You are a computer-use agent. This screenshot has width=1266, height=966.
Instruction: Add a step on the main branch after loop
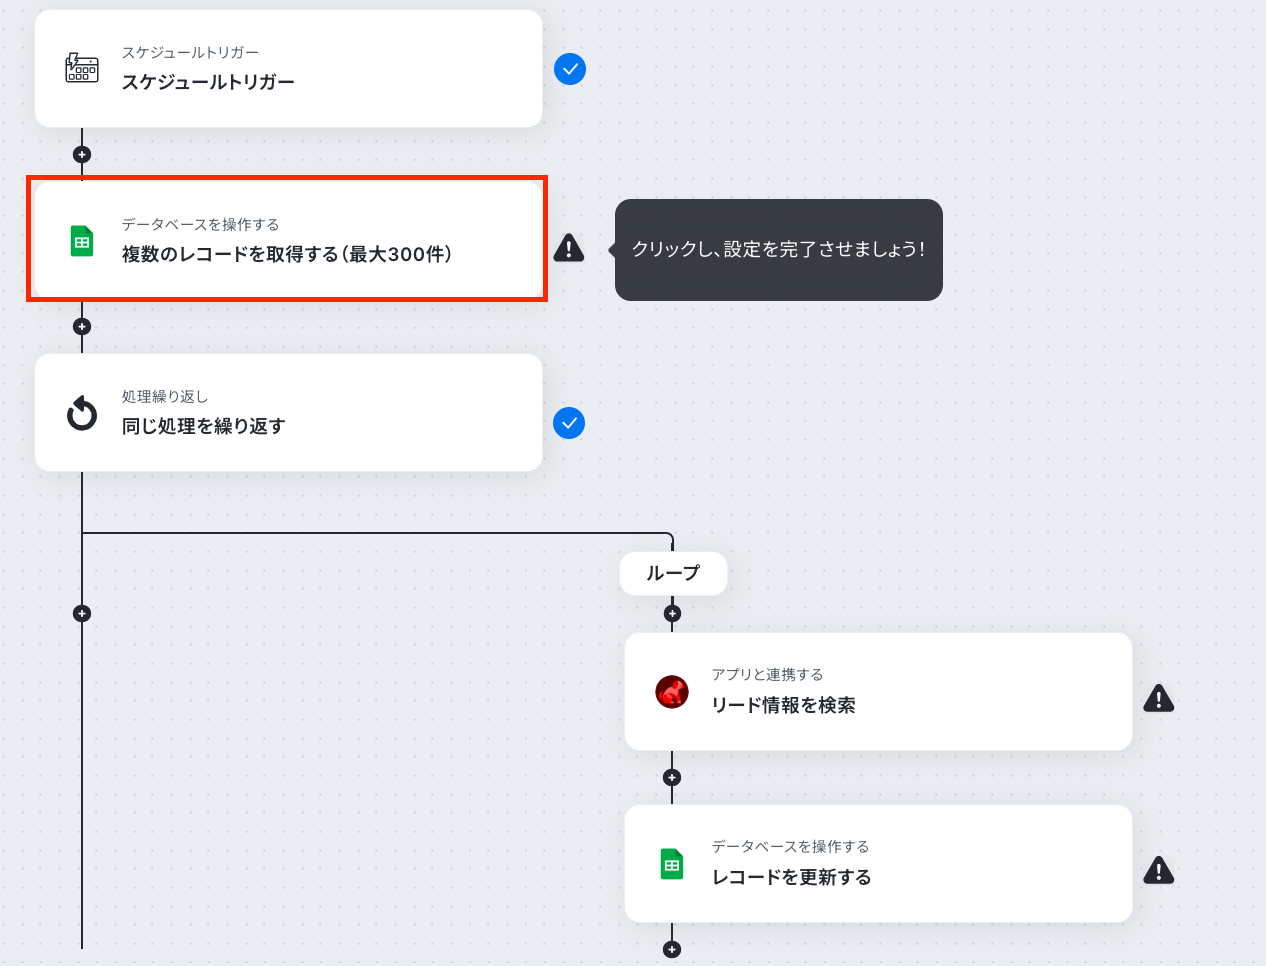(82, 613)
